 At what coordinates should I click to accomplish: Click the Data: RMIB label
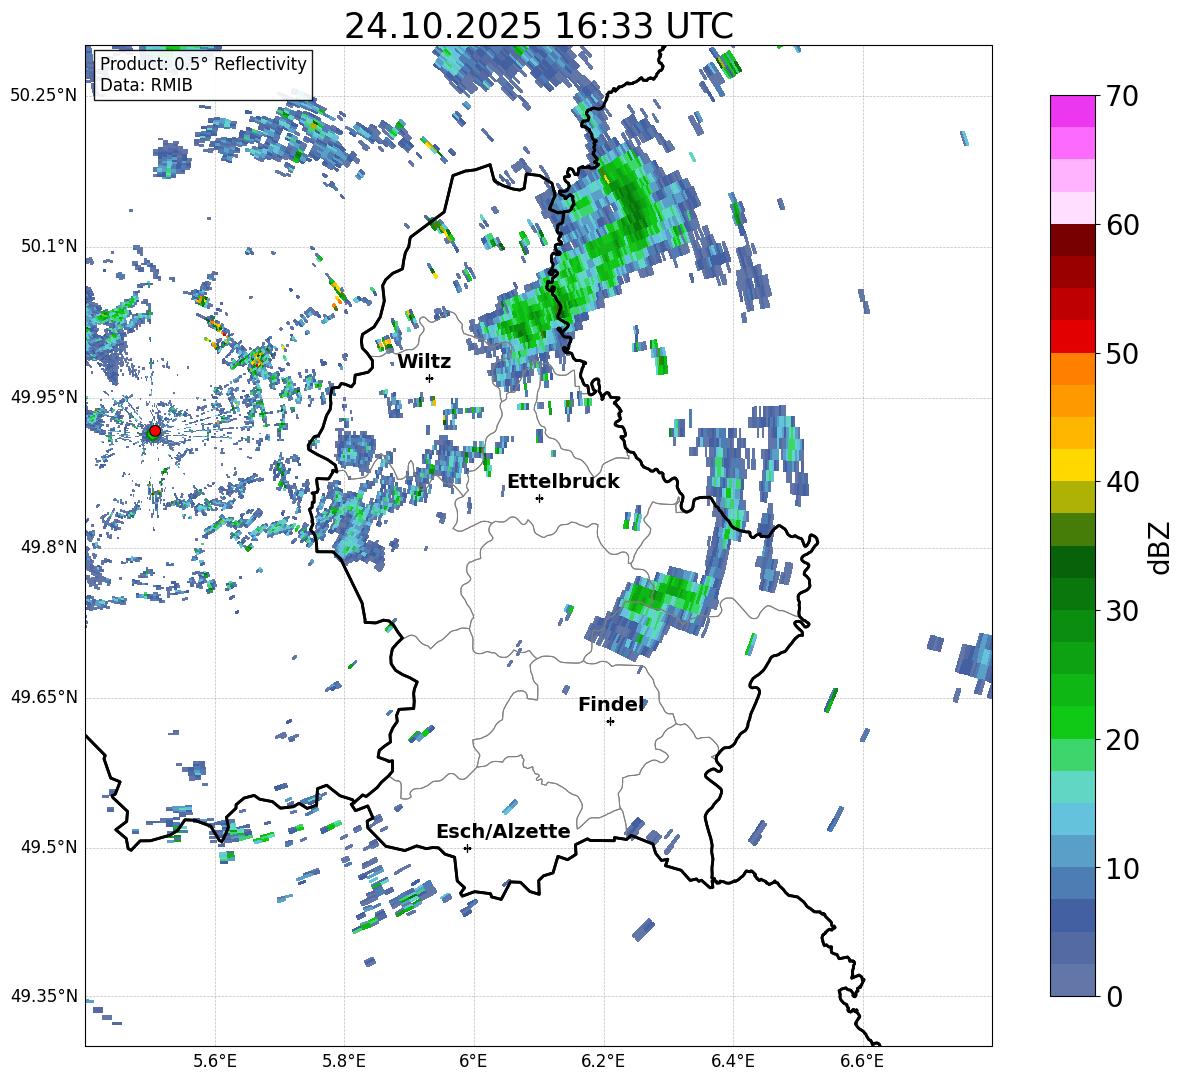146,85
